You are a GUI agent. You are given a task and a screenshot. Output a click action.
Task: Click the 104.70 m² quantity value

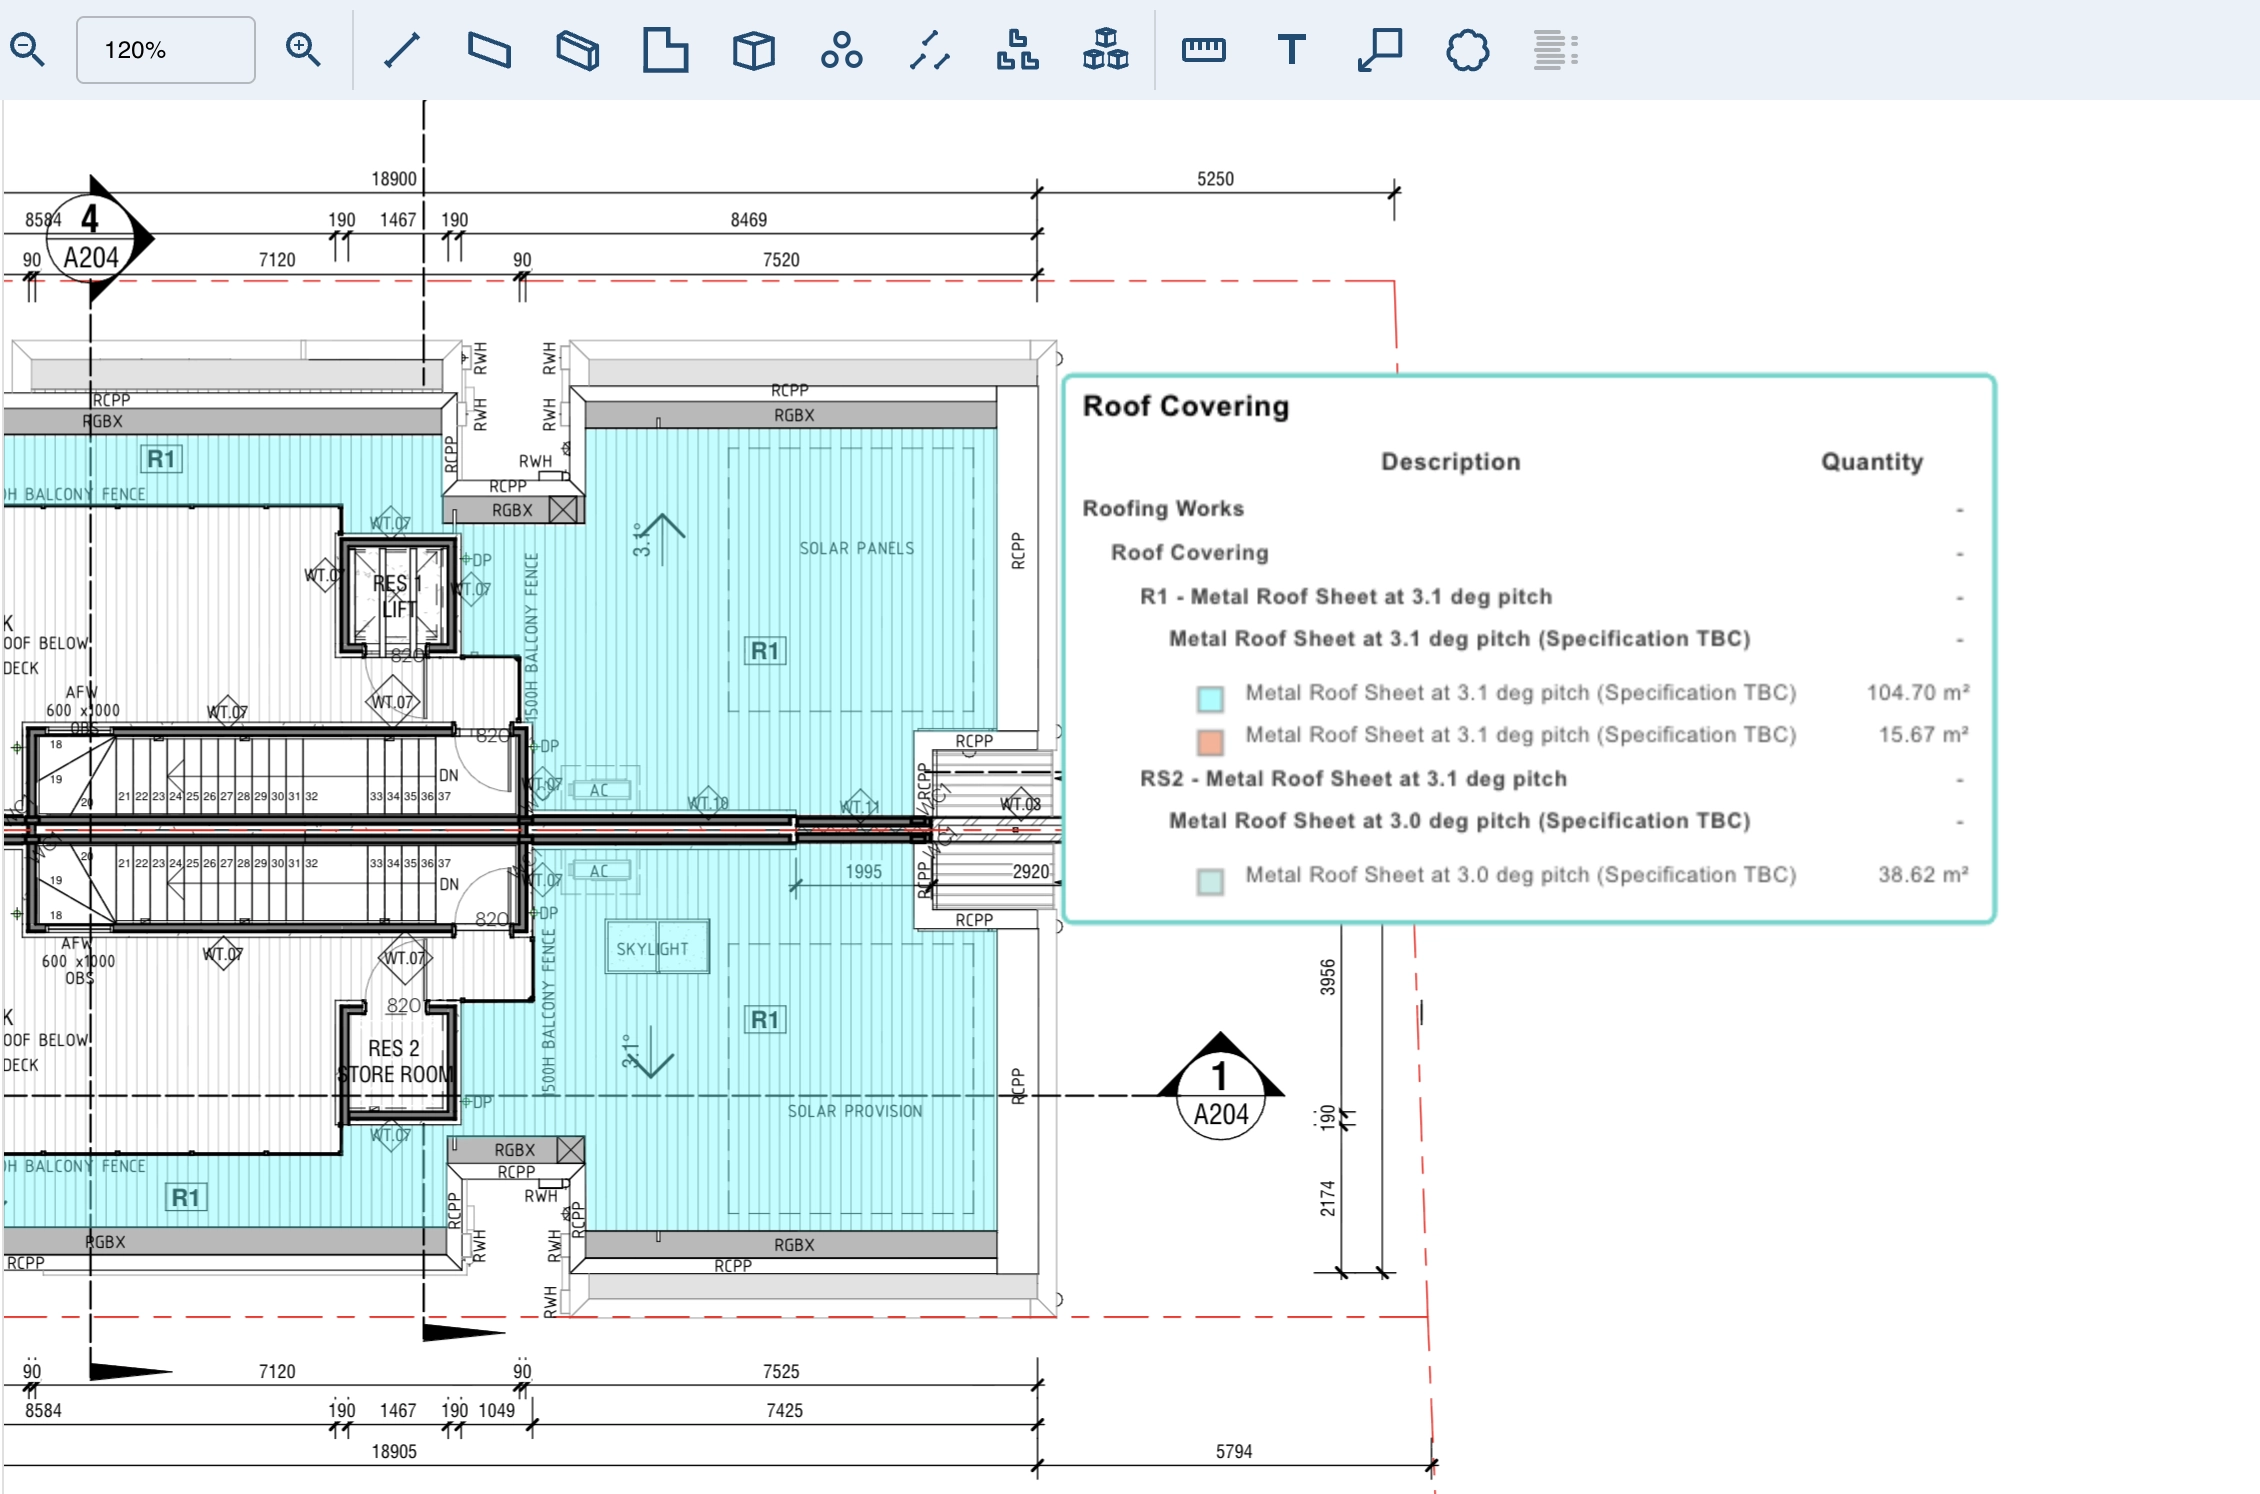point(1917,692)
